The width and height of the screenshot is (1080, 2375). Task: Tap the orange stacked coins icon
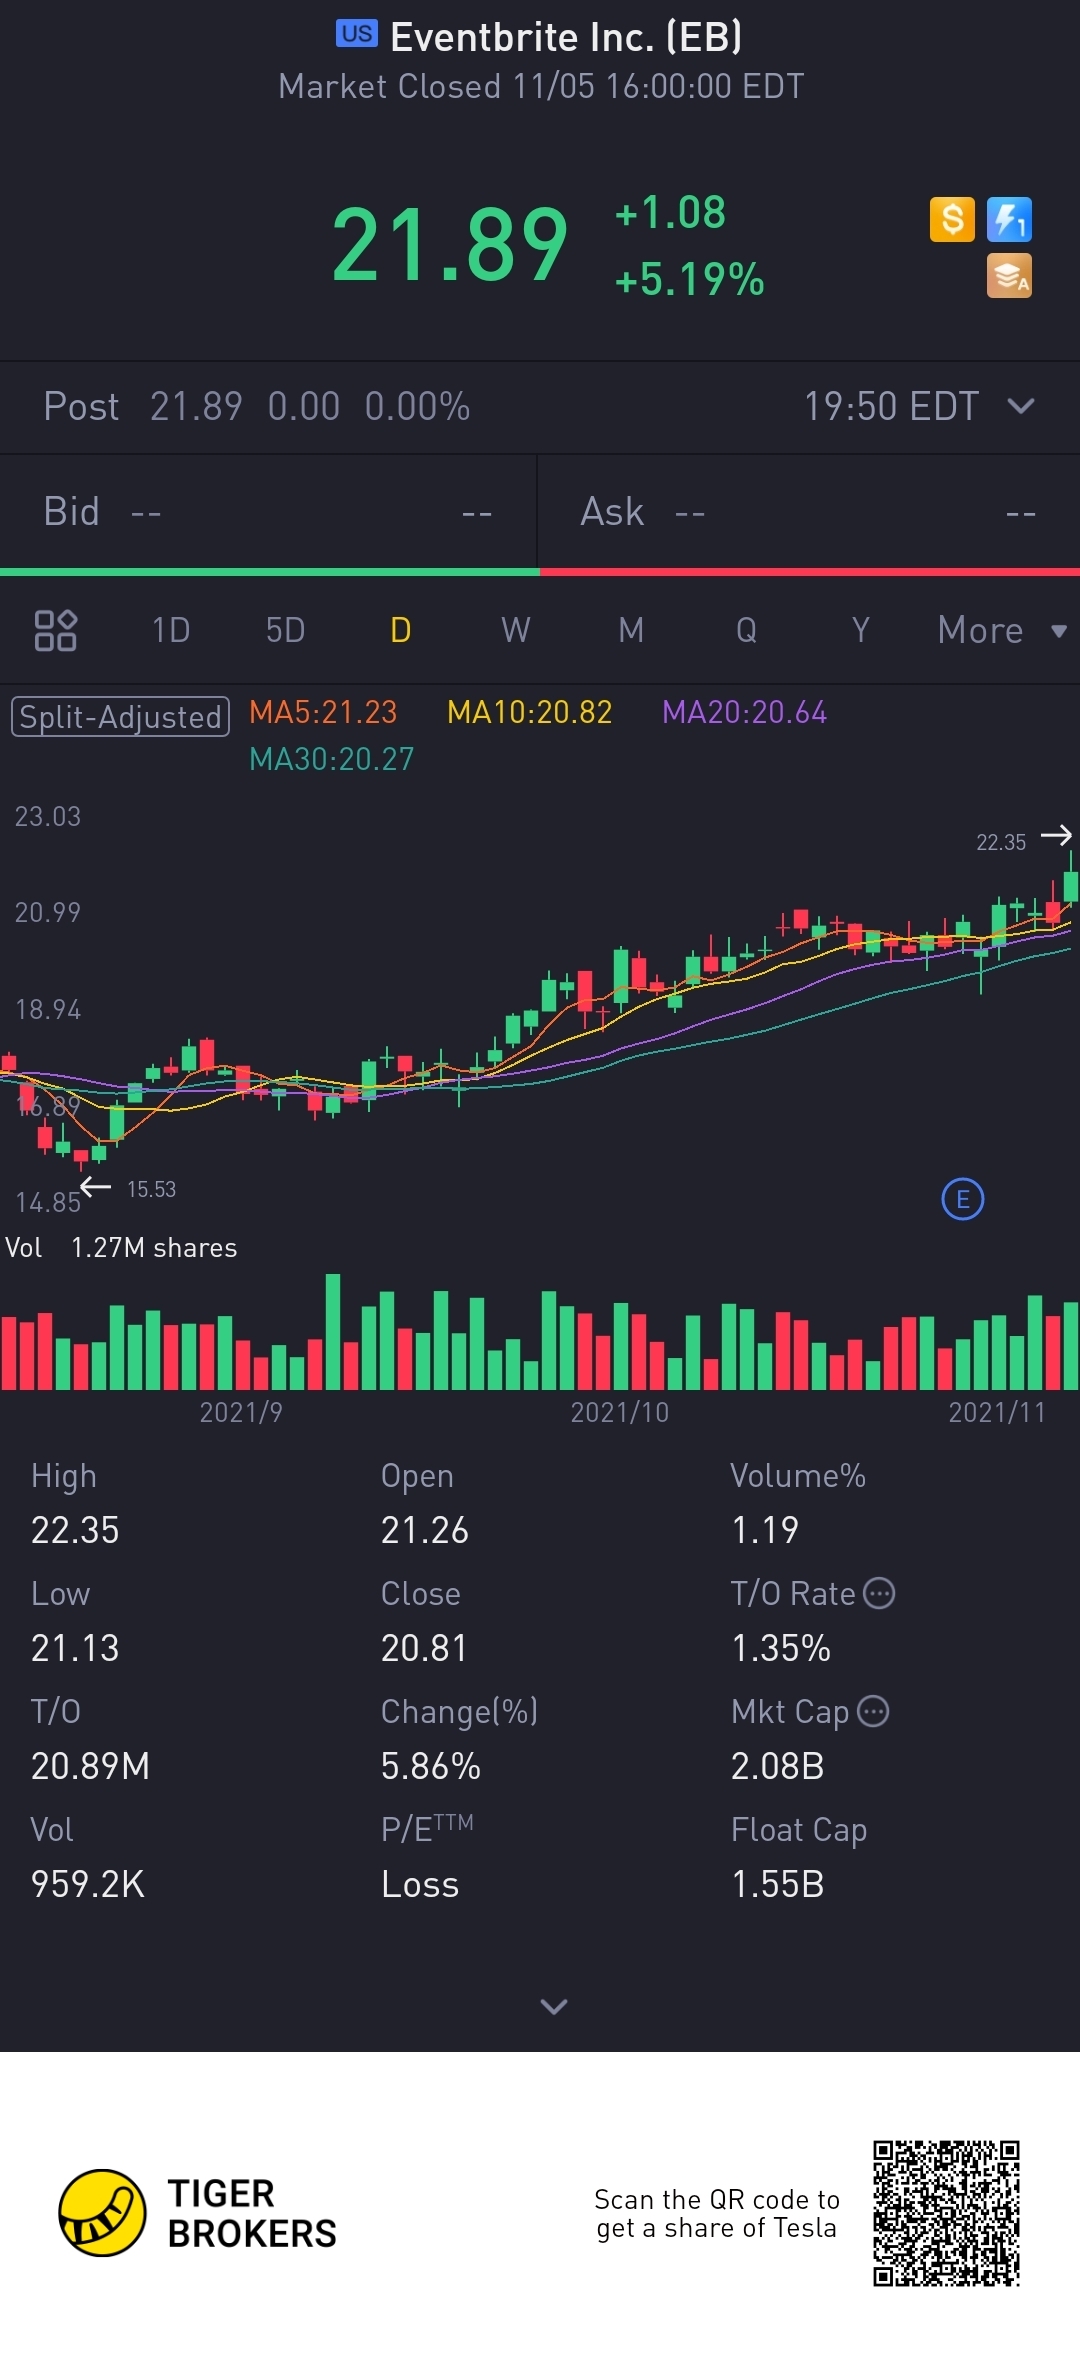(1009, 276)
